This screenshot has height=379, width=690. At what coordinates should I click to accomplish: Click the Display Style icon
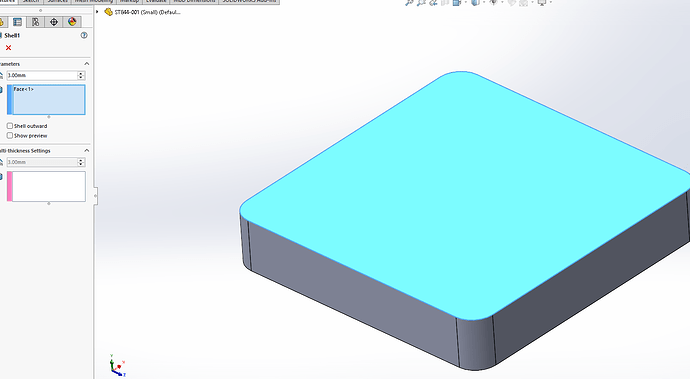(475, 2)
